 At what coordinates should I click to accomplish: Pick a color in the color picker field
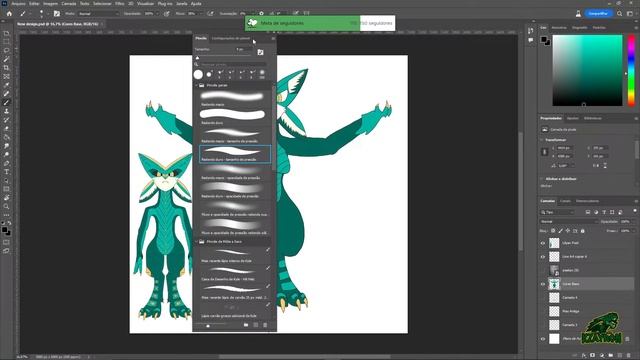click(x=587, y=70)
